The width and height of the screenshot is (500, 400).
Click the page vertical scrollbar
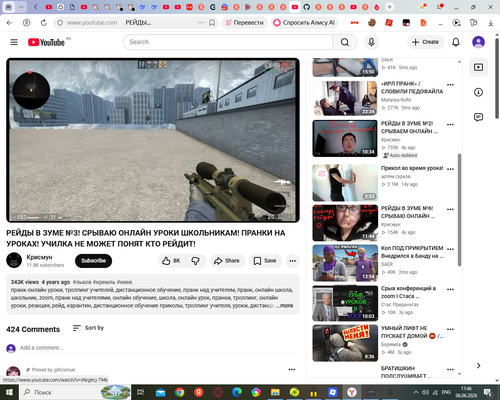click(x=497, y=78)
